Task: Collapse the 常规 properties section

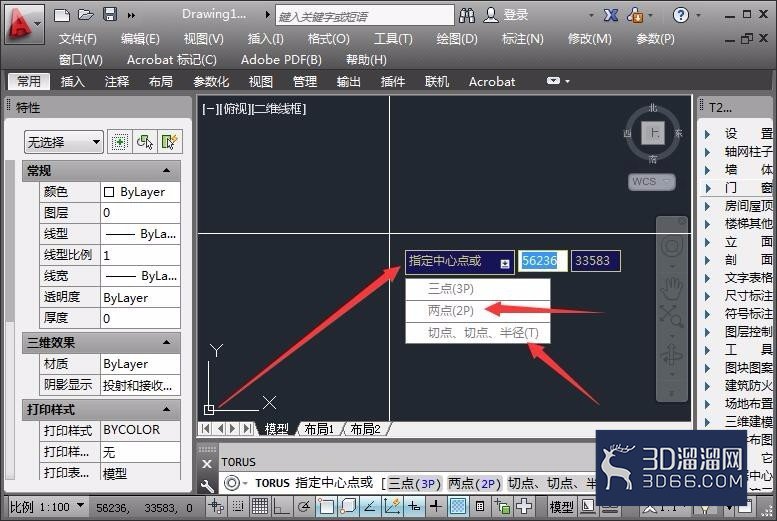Action: (166, 171)
